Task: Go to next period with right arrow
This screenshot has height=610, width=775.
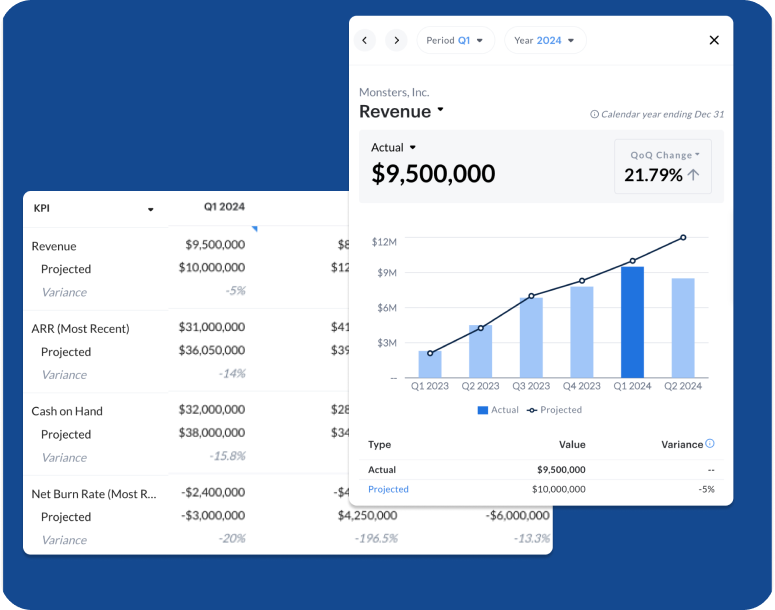Action: click(x=396, y=41)
